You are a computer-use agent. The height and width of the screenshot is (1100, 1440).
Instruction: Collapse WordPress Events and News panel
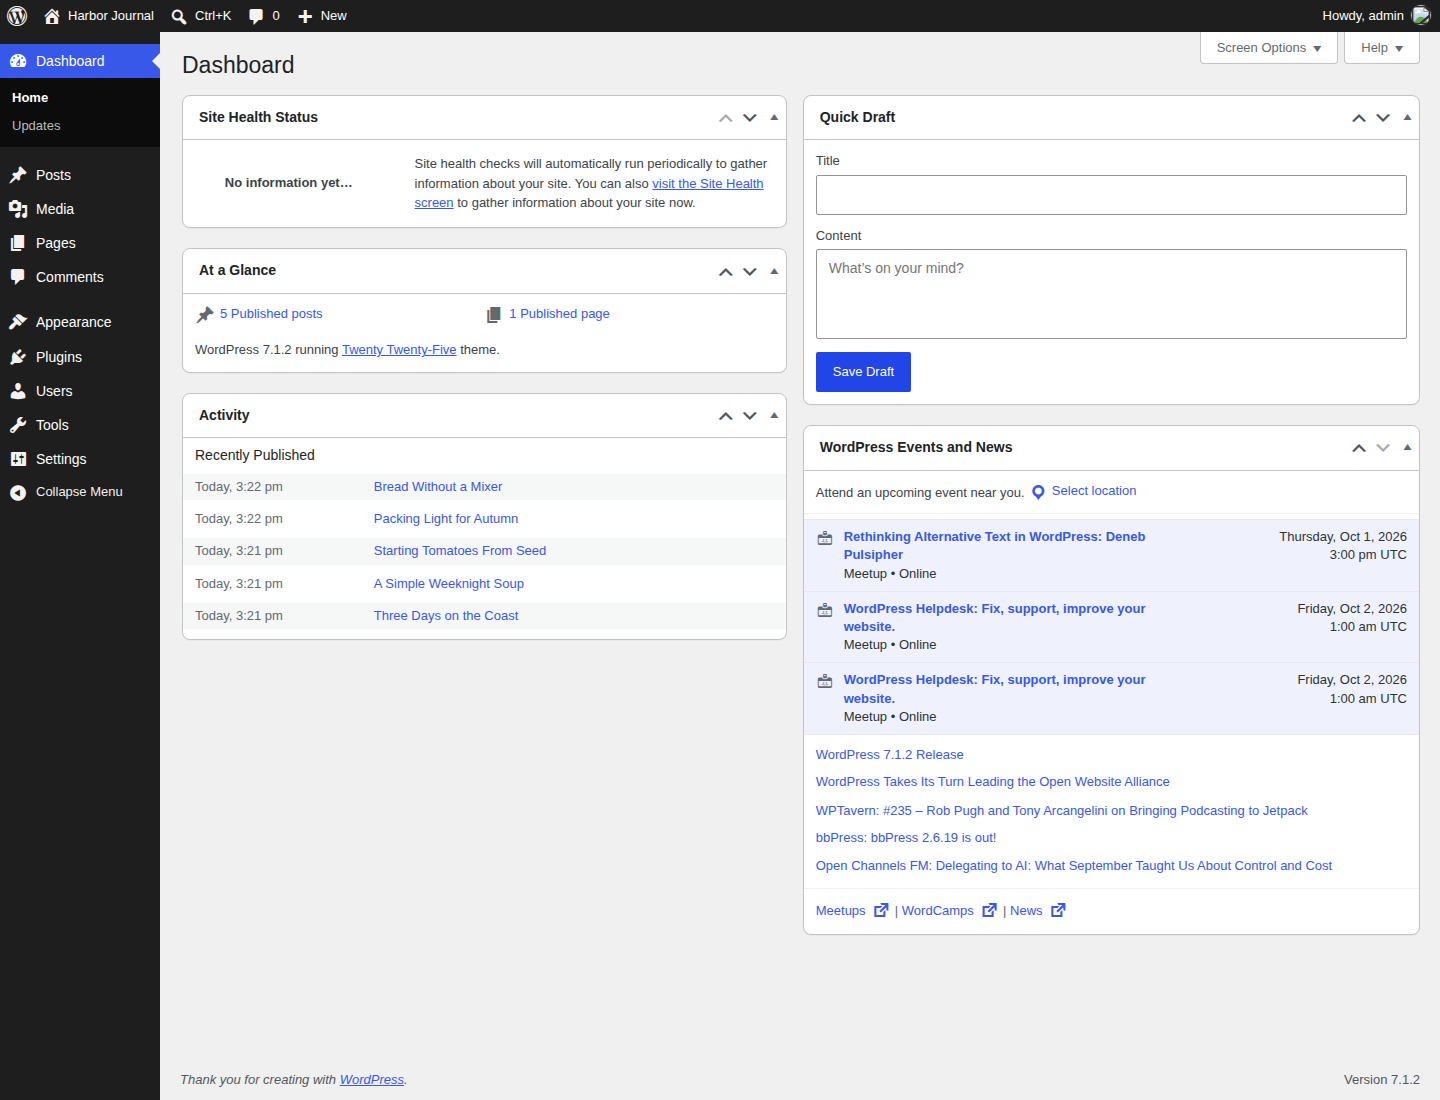1407,448
